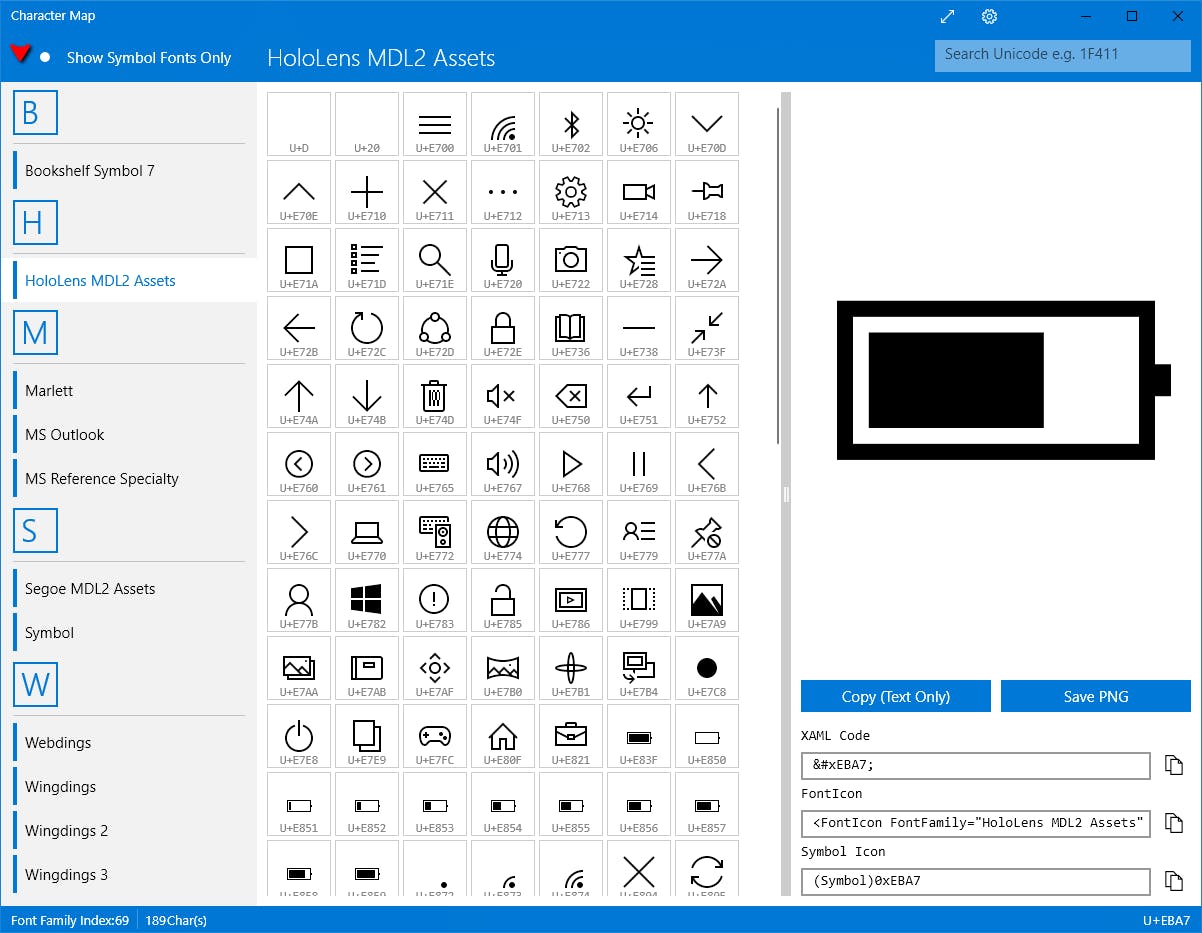Select the microphone glyph U+E720

click(x=503, y=260)
